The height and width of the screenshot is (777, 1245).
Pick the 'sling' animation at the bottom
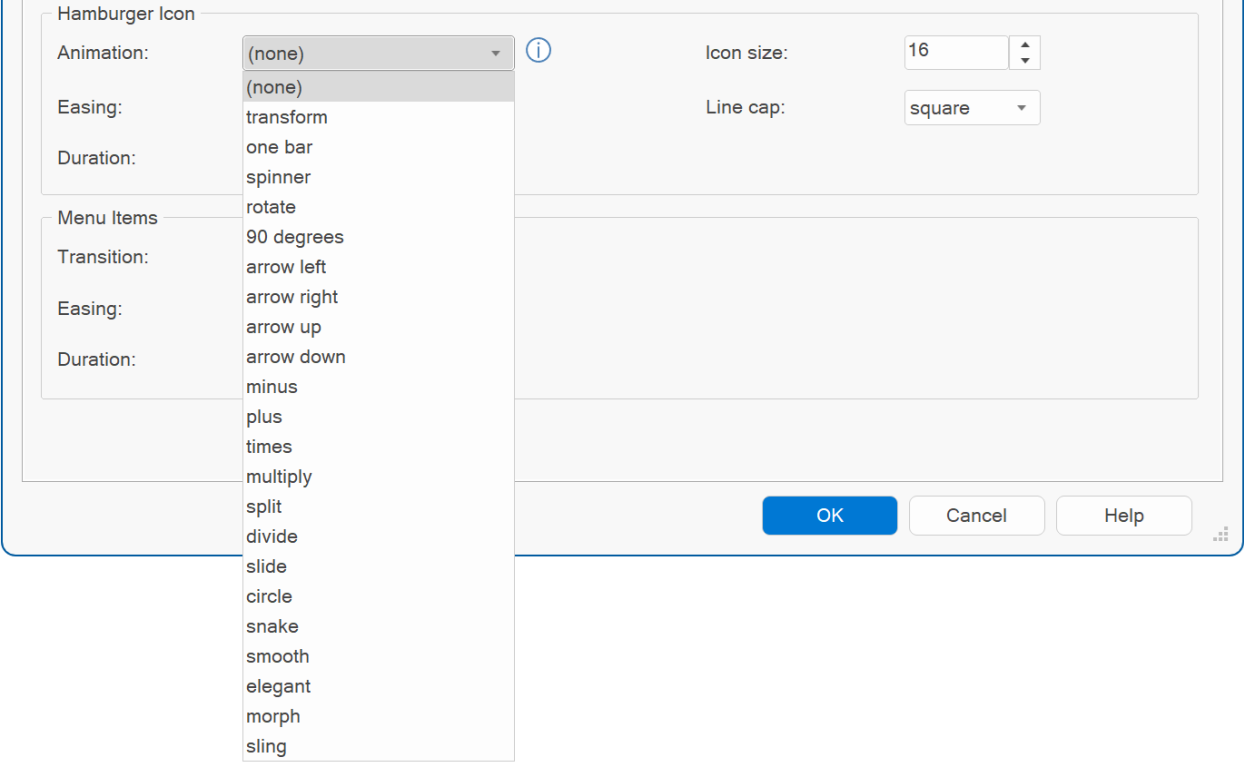(x=266, y=747)
